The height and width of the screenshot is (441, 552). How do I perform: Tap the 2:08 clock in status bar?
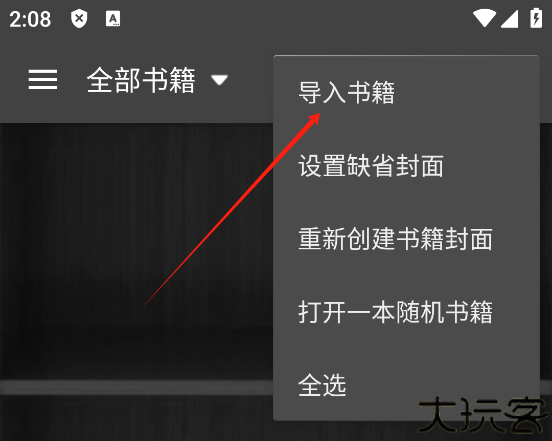30,19
